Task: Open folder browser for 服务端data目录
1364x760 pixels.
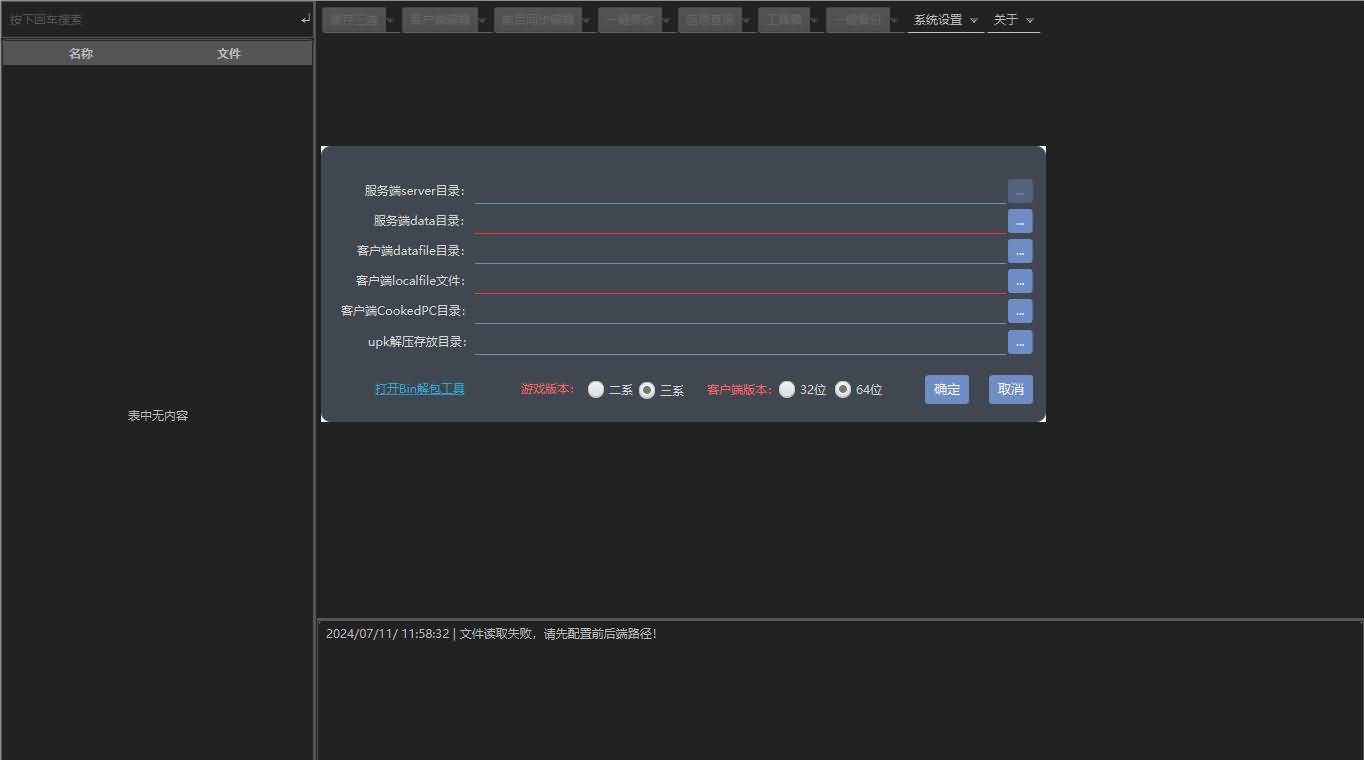Action: coord(1019,220)
